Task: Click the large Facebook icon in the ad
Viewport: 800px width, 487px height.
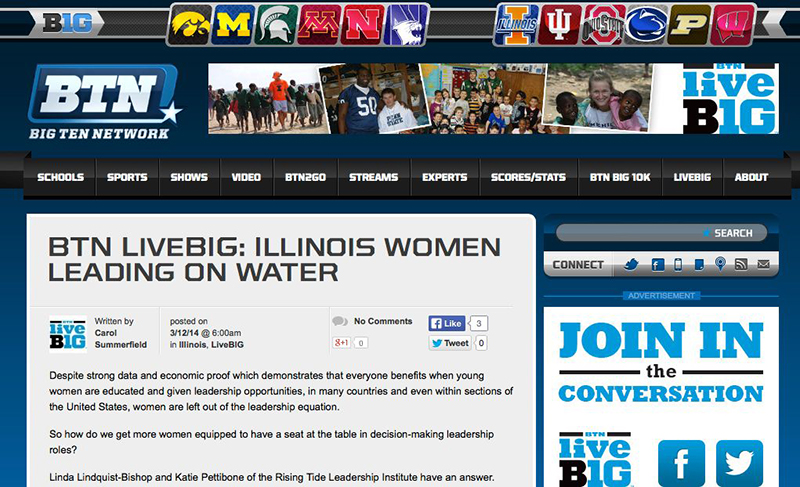Action: (682, 463)
